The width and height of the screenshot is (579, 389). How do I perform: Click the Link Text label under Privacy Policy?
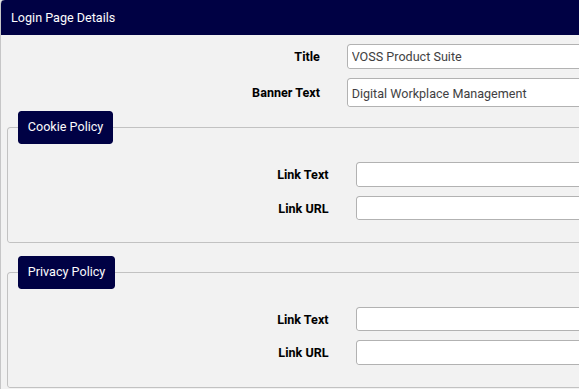303,319
